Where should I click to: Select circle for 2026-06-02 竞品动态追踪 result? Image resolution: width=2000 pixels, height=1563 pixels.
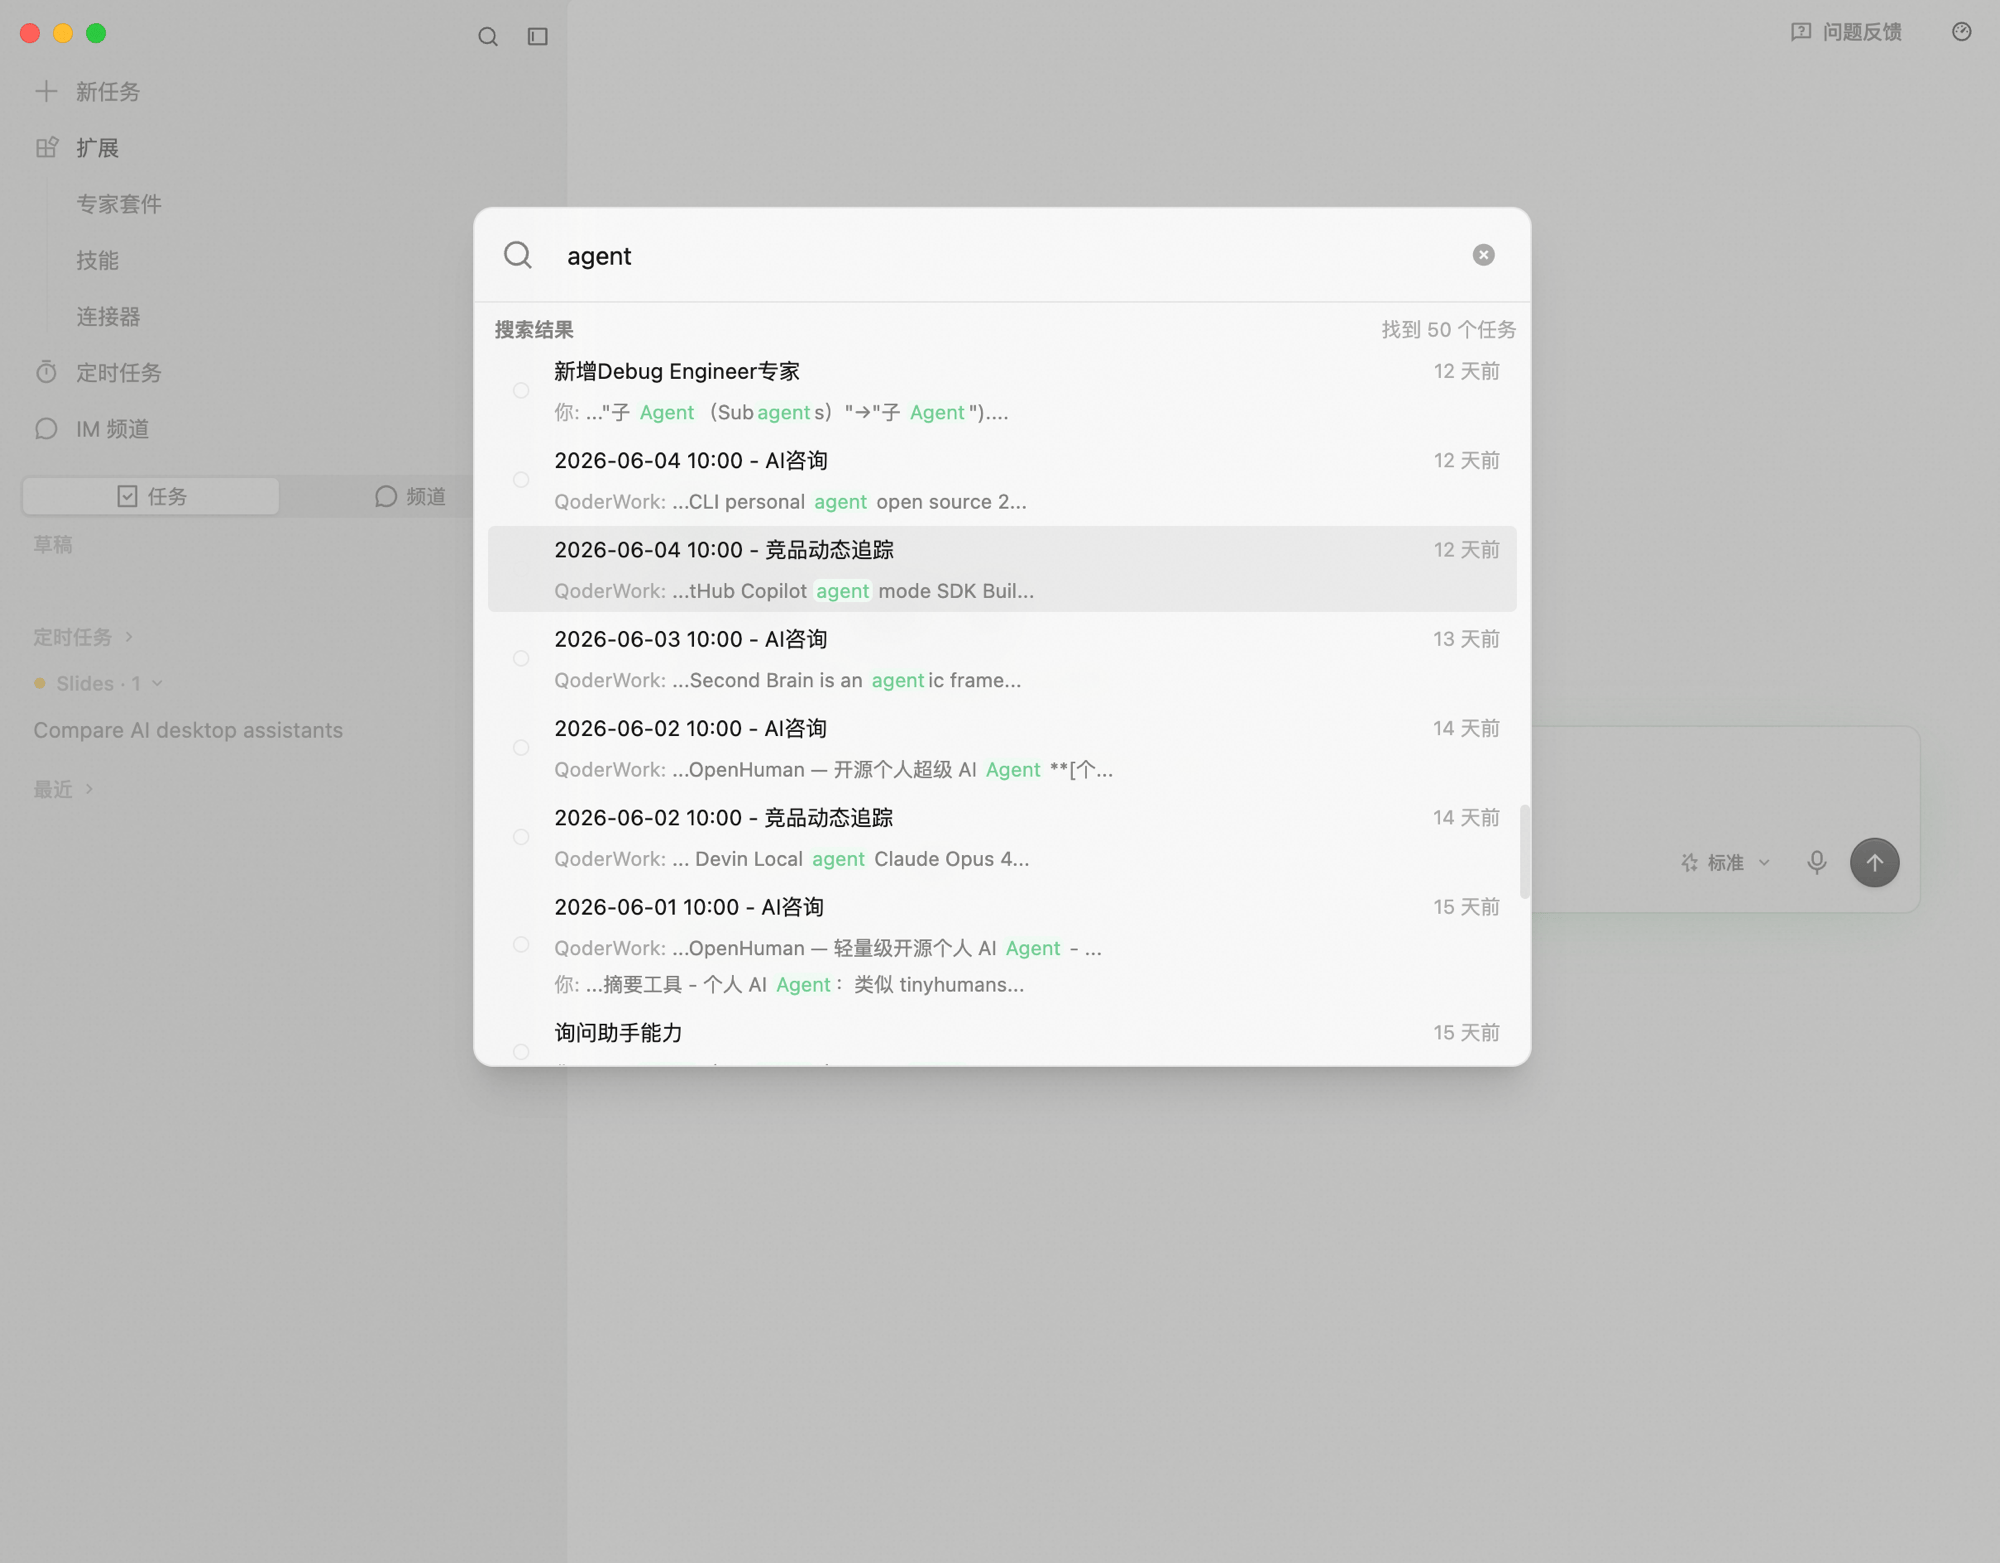click(x=521, y=837)
